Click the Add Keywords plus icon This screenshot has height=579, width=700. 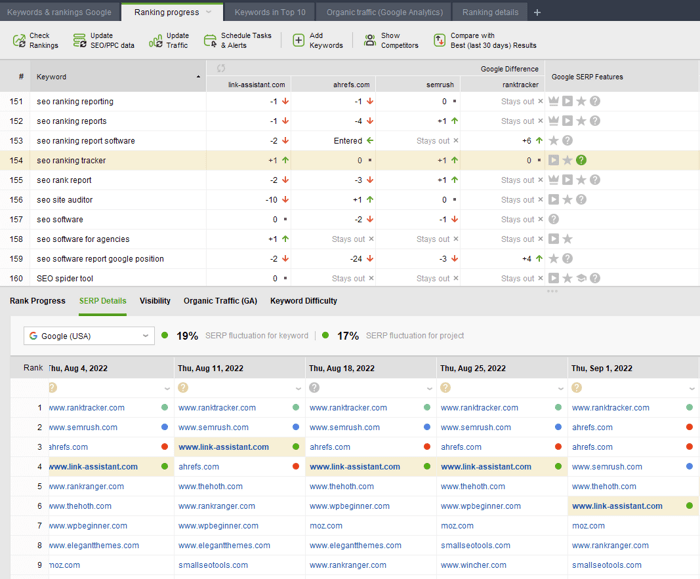(x=299, y=41)
